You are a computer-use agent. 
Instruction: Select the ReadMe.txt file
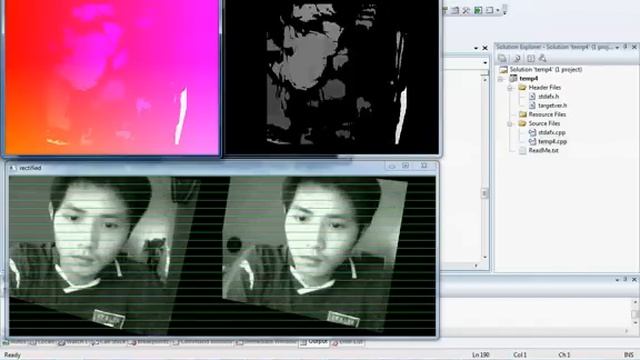click(543, 151)
